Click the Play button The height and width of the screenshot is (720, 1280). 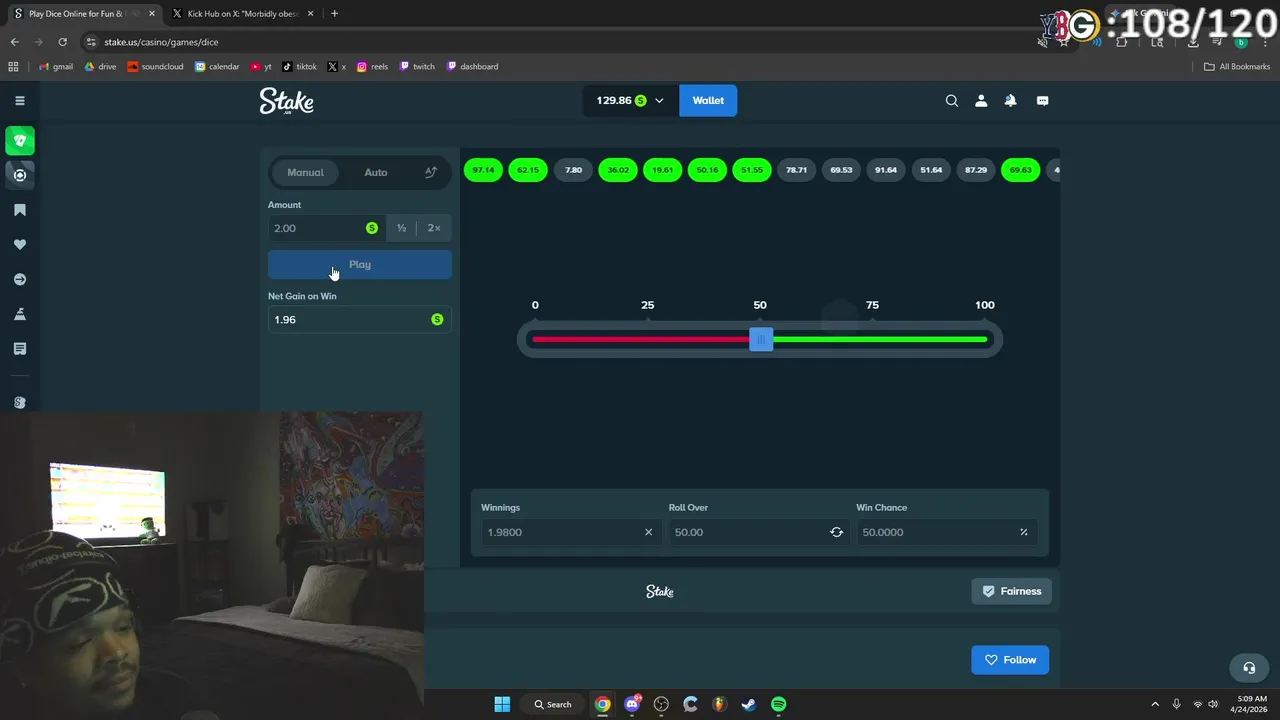click(x=360, y=265)
